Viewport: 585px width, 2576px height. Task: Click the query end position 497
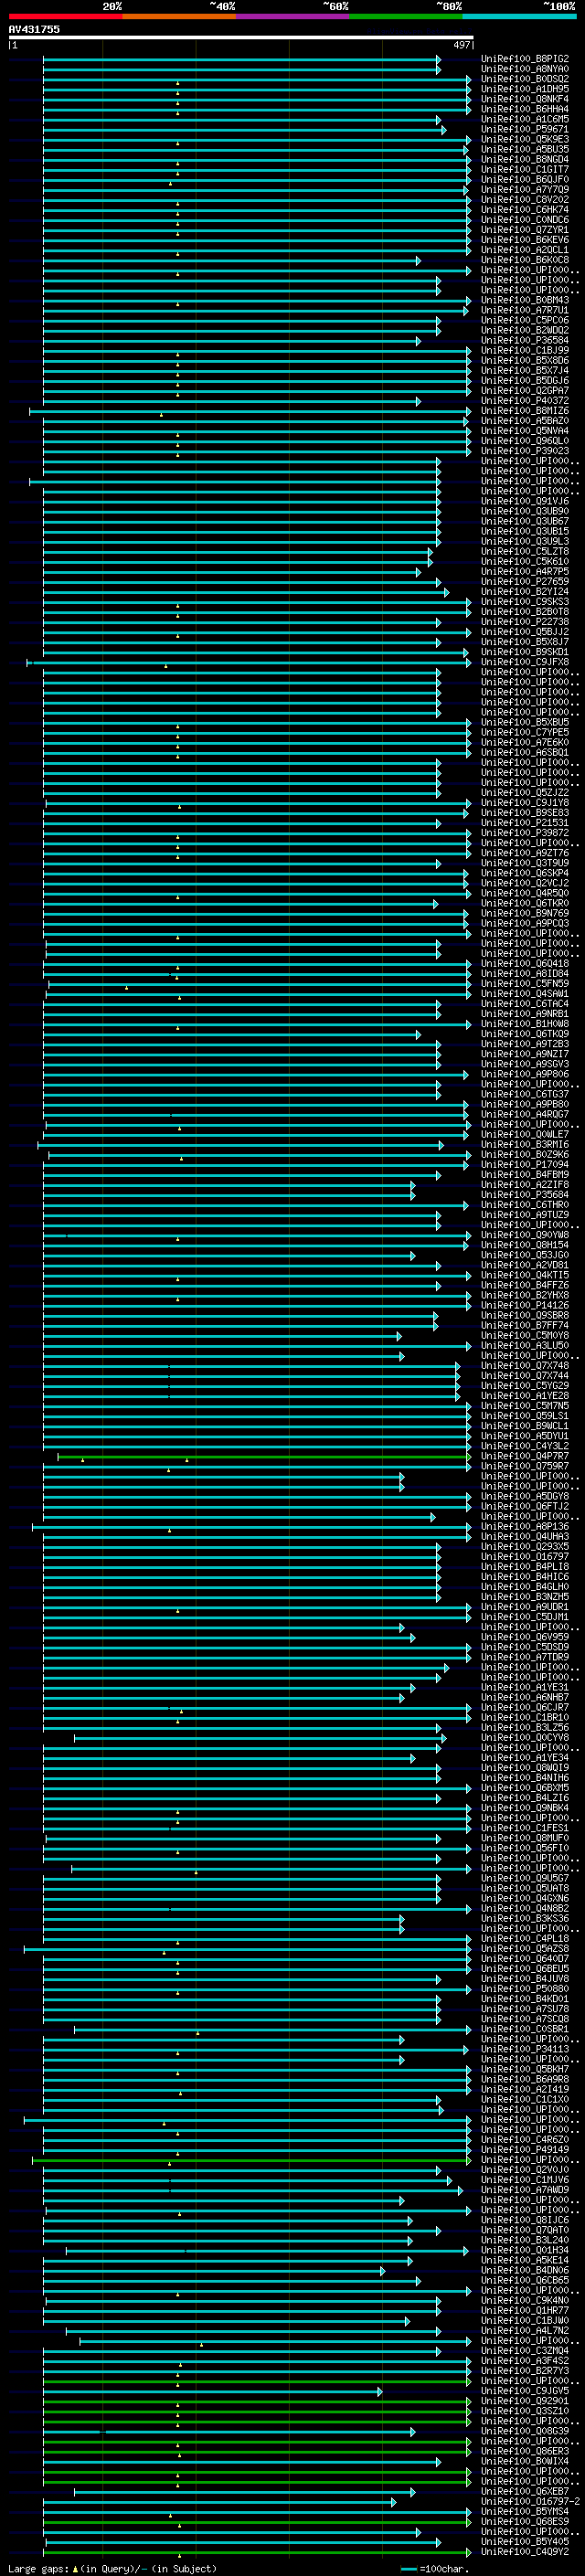click(462, 45)
